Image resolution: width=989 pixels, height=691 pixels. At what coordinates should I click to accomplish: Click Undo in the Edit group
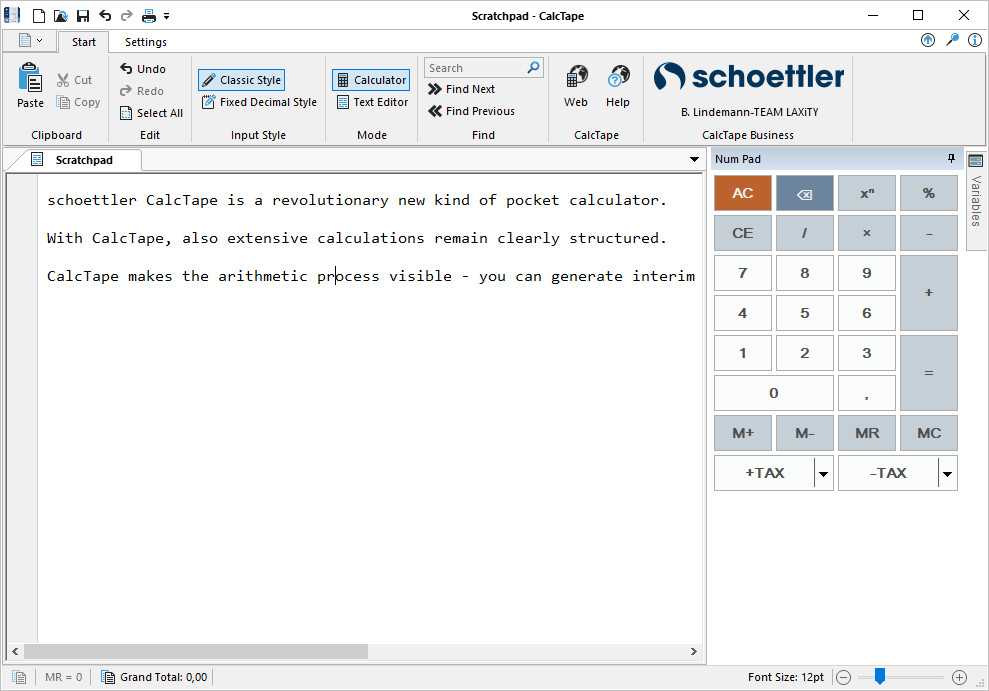point(143,69)
